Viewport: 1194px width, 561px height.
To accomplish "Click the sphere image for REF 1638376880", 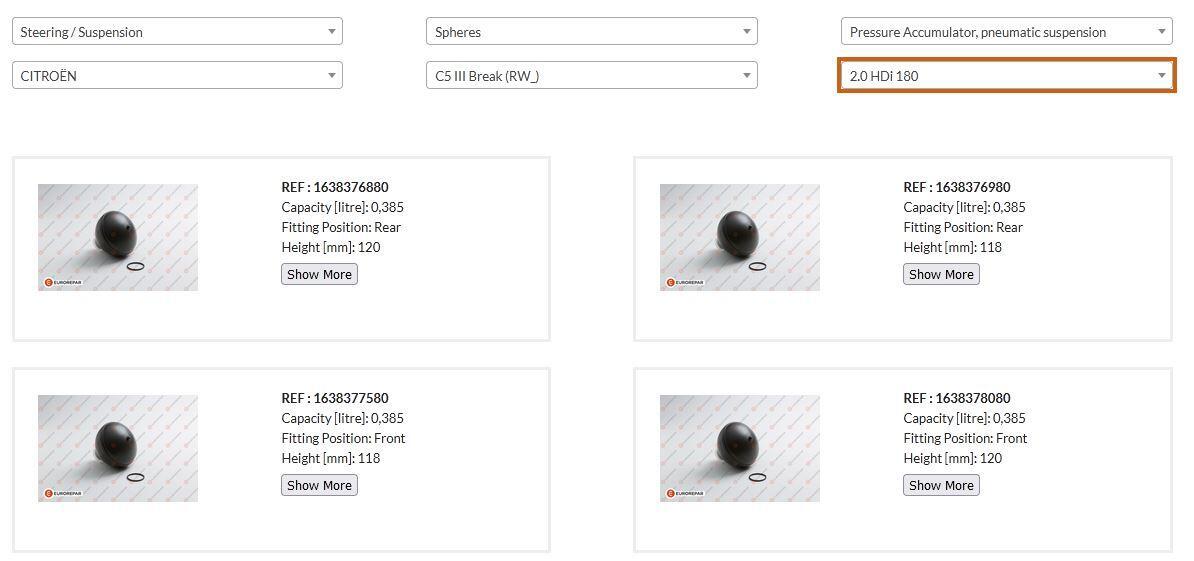I will pos(118,237).
